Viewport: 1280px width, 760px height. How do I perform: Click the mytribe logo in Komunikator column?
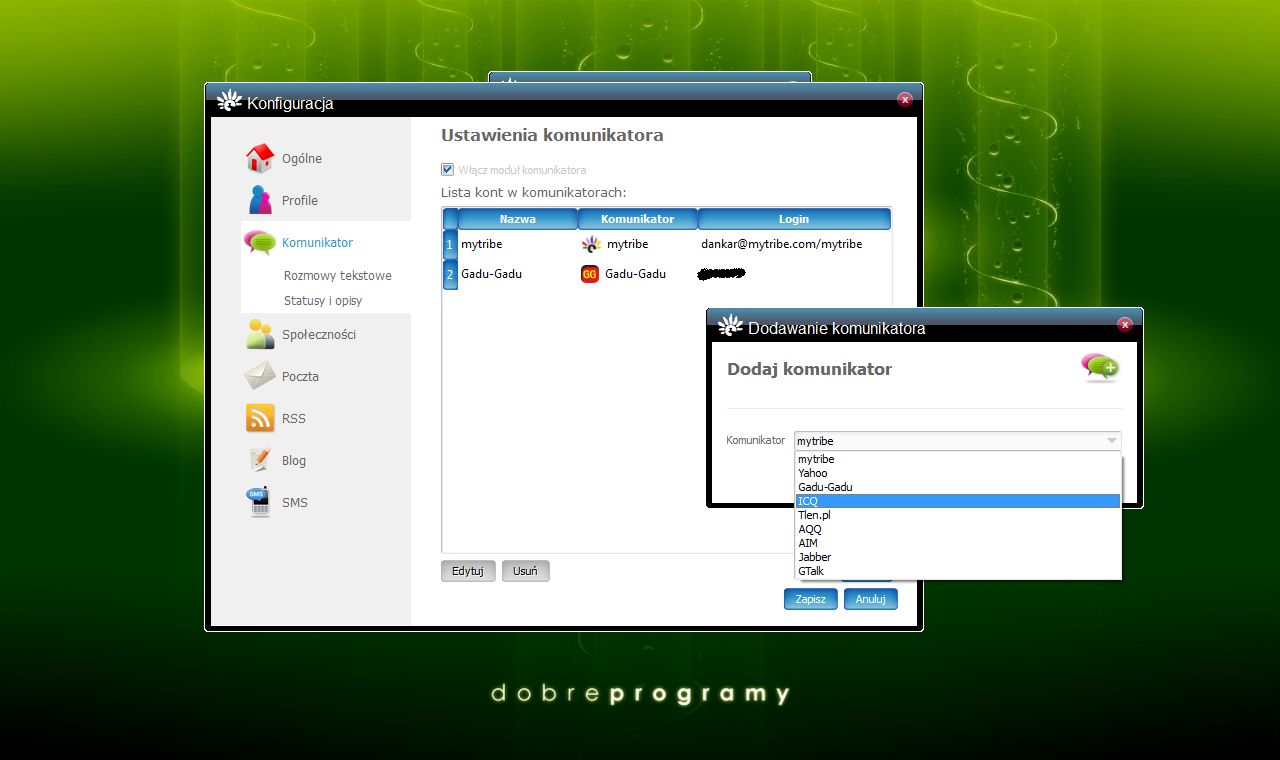[x=590, y=244]
